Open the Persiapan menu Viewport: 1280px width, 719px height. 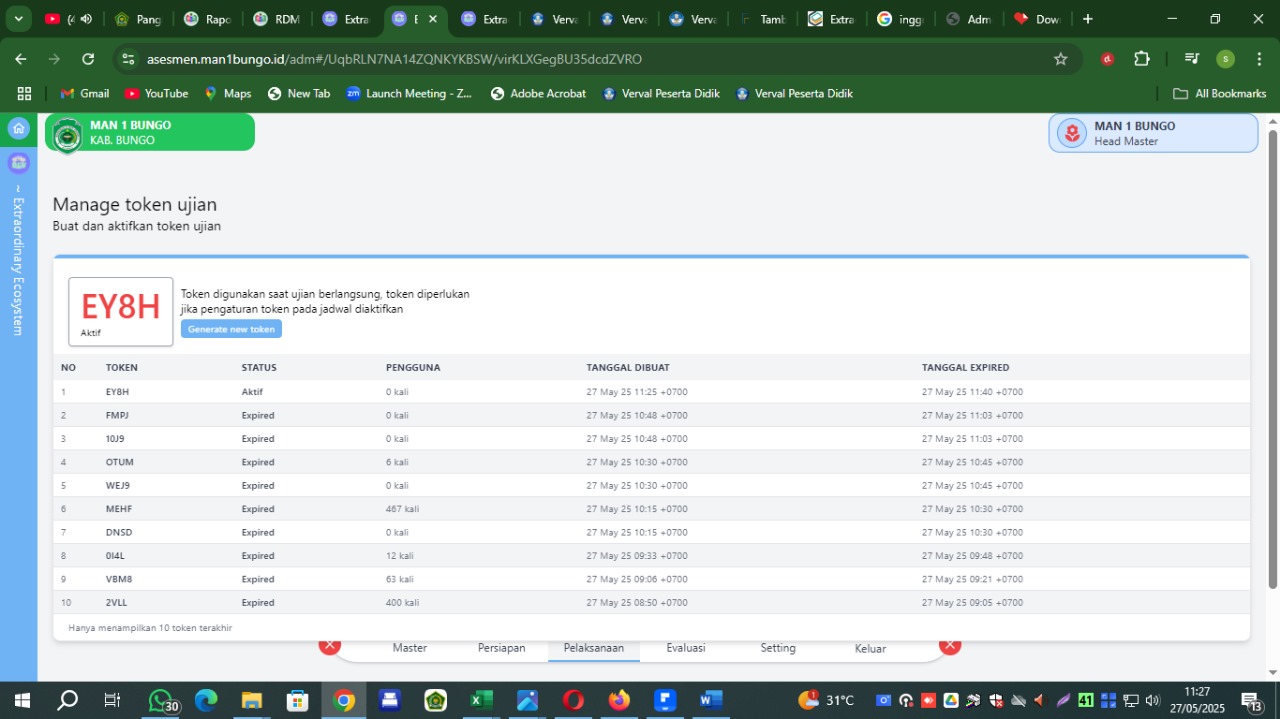[x=501, y=648]
